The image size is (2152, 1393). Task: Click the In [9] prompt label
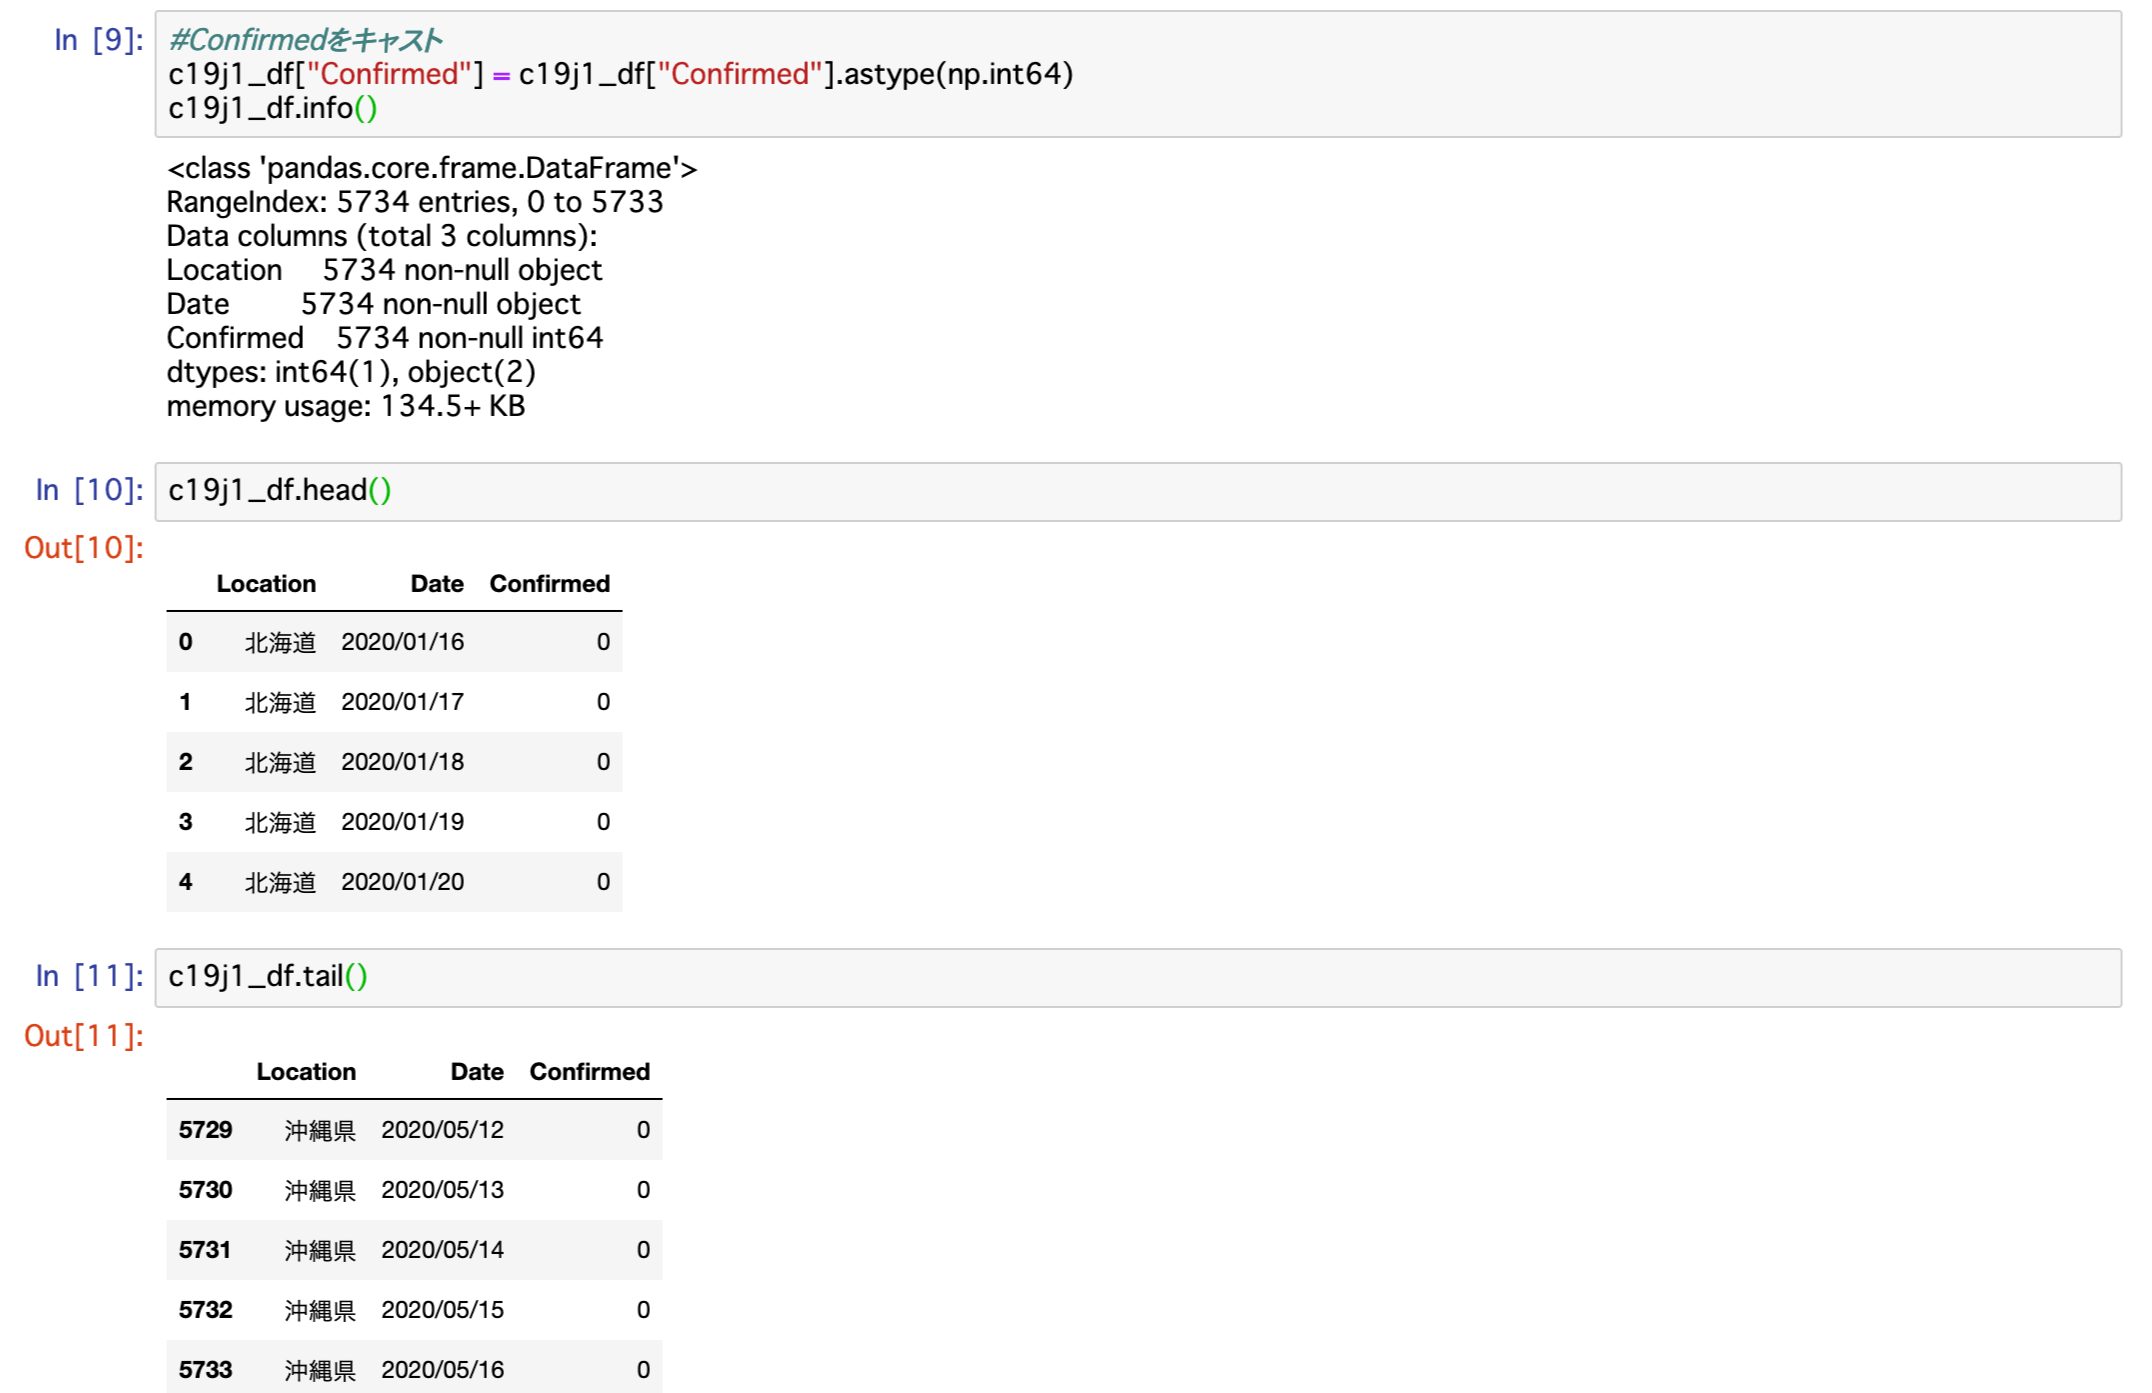coord(98,40)
